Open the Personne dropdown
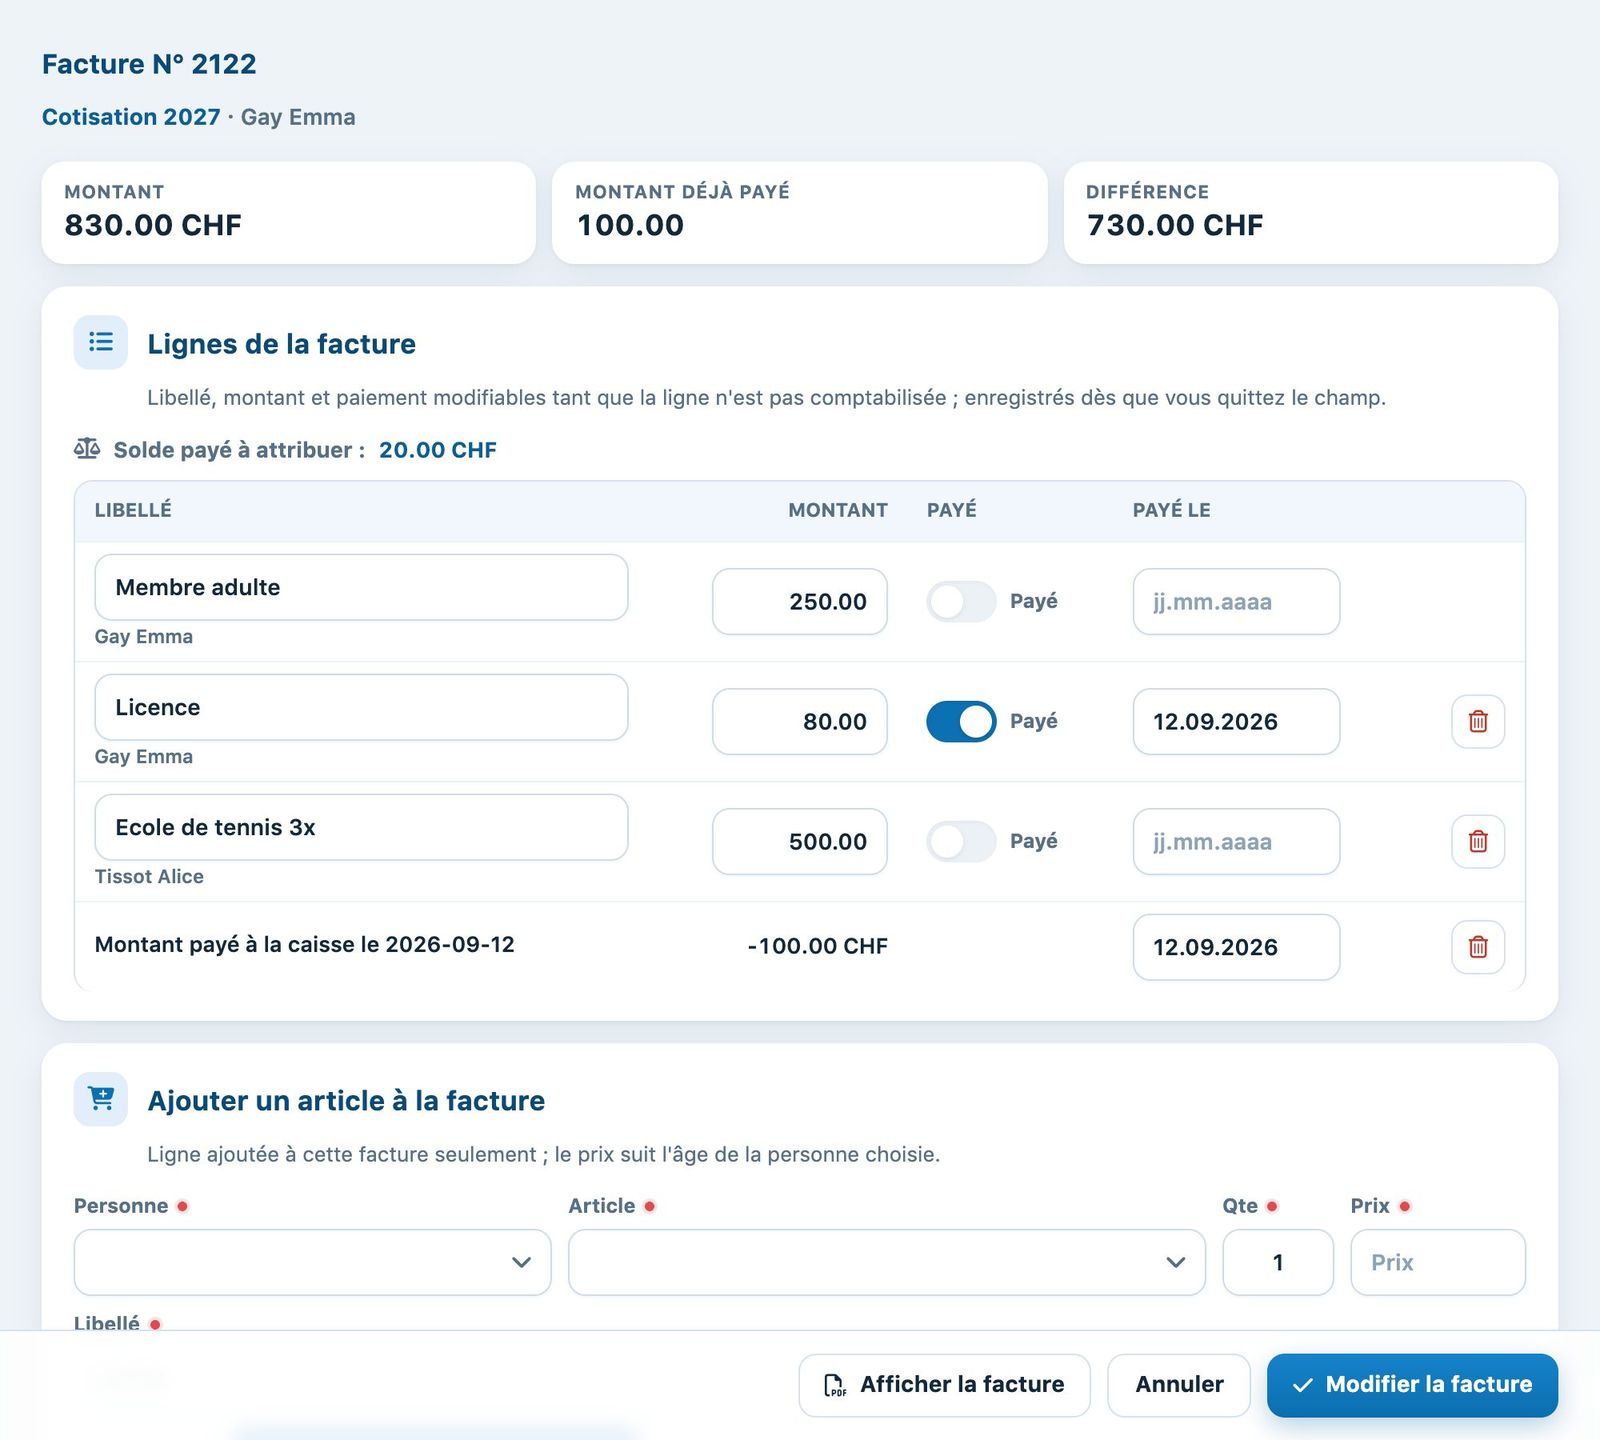Viewport: 1600px width, 1440px height. pyautogui.click(x=312, y=1262)
